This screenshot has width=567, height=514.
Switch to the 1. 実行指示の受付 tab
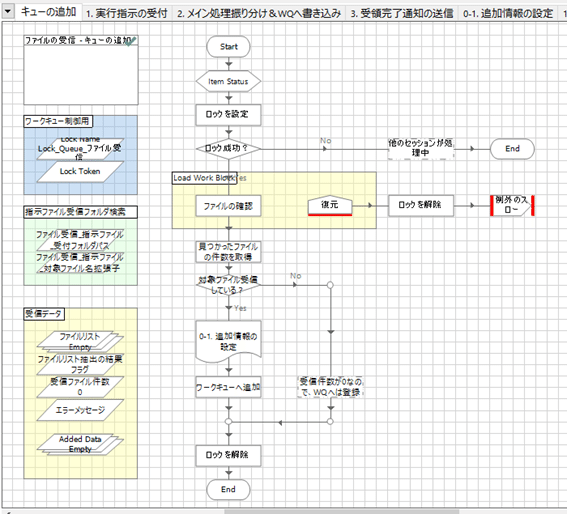[127, 13]
